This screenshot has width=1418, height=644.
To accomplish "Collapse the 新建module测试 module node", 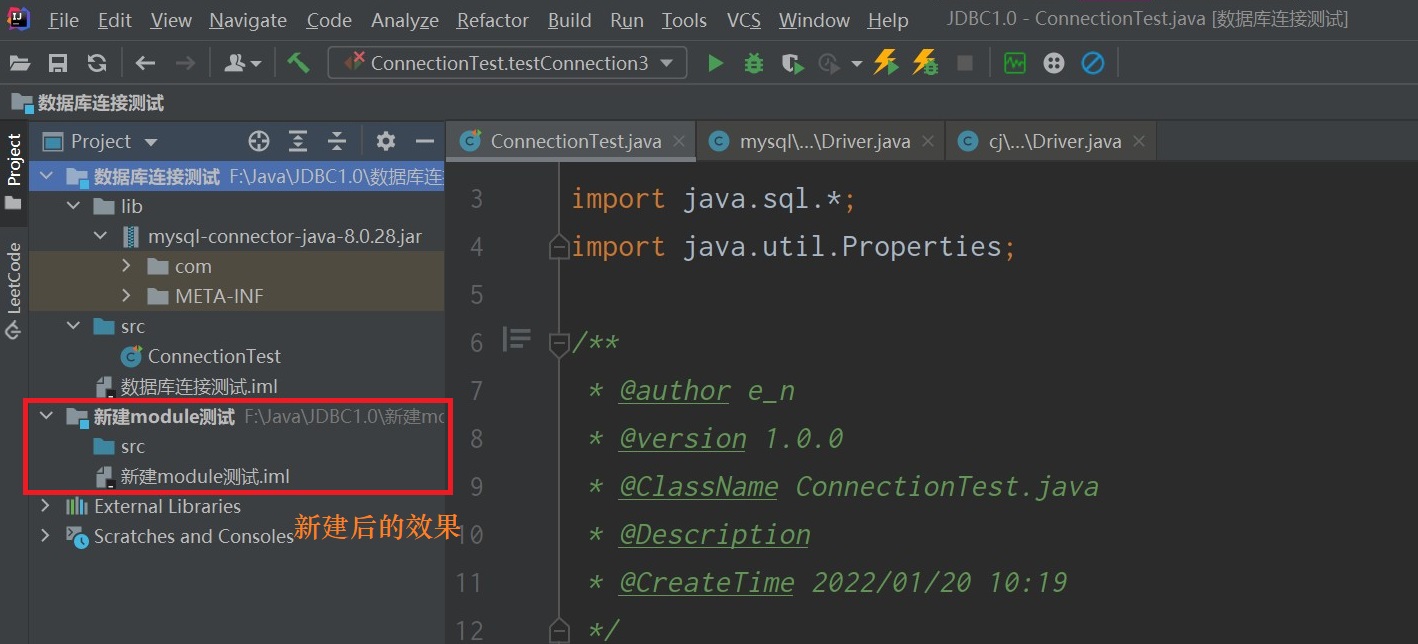I will [x=45, y=416].
